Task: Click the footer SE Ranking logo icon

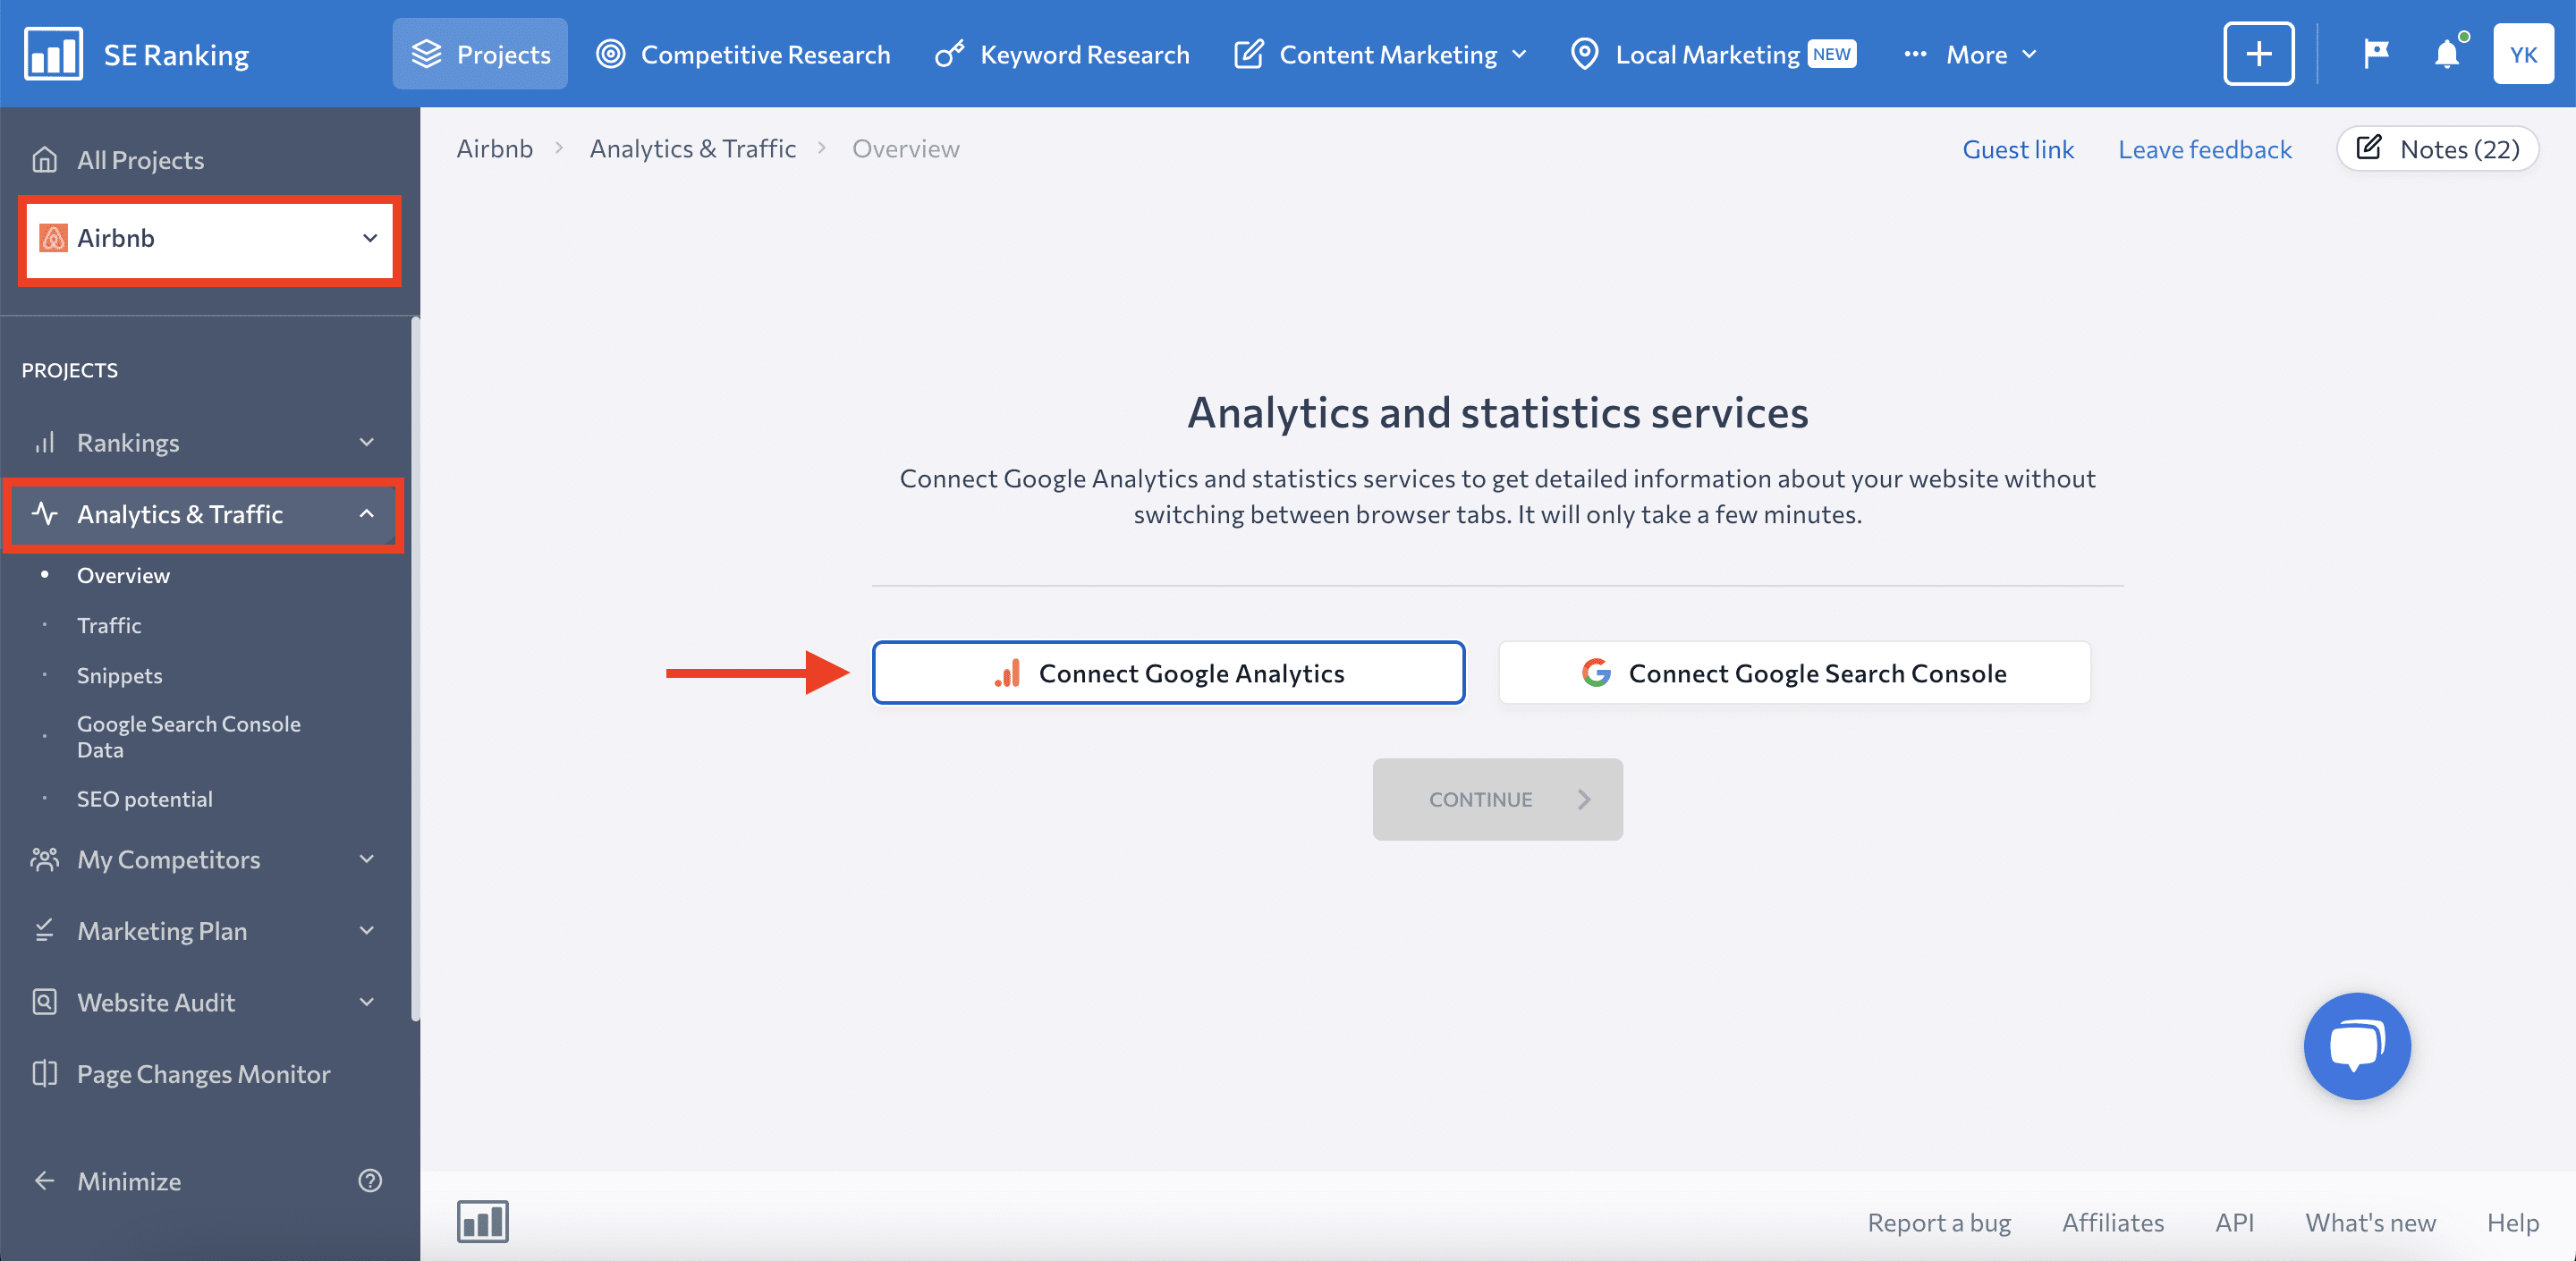Action: pos(483,1222)
